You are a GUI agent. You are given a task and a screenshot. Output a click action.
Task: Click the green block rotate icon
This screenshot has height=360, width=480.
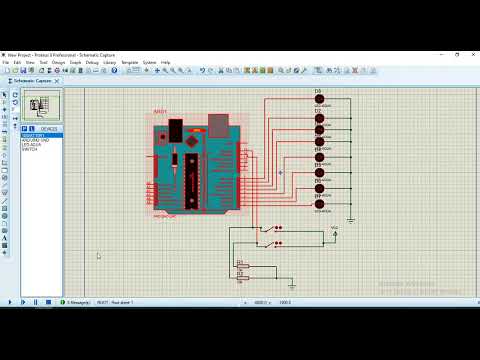[262, 70]
